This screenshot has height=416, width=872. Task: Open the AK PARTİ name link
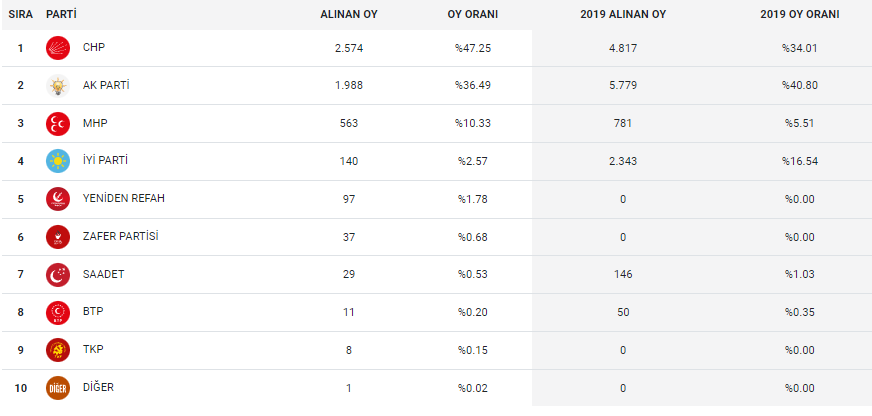pyautogui.click(x=106, y=85)
